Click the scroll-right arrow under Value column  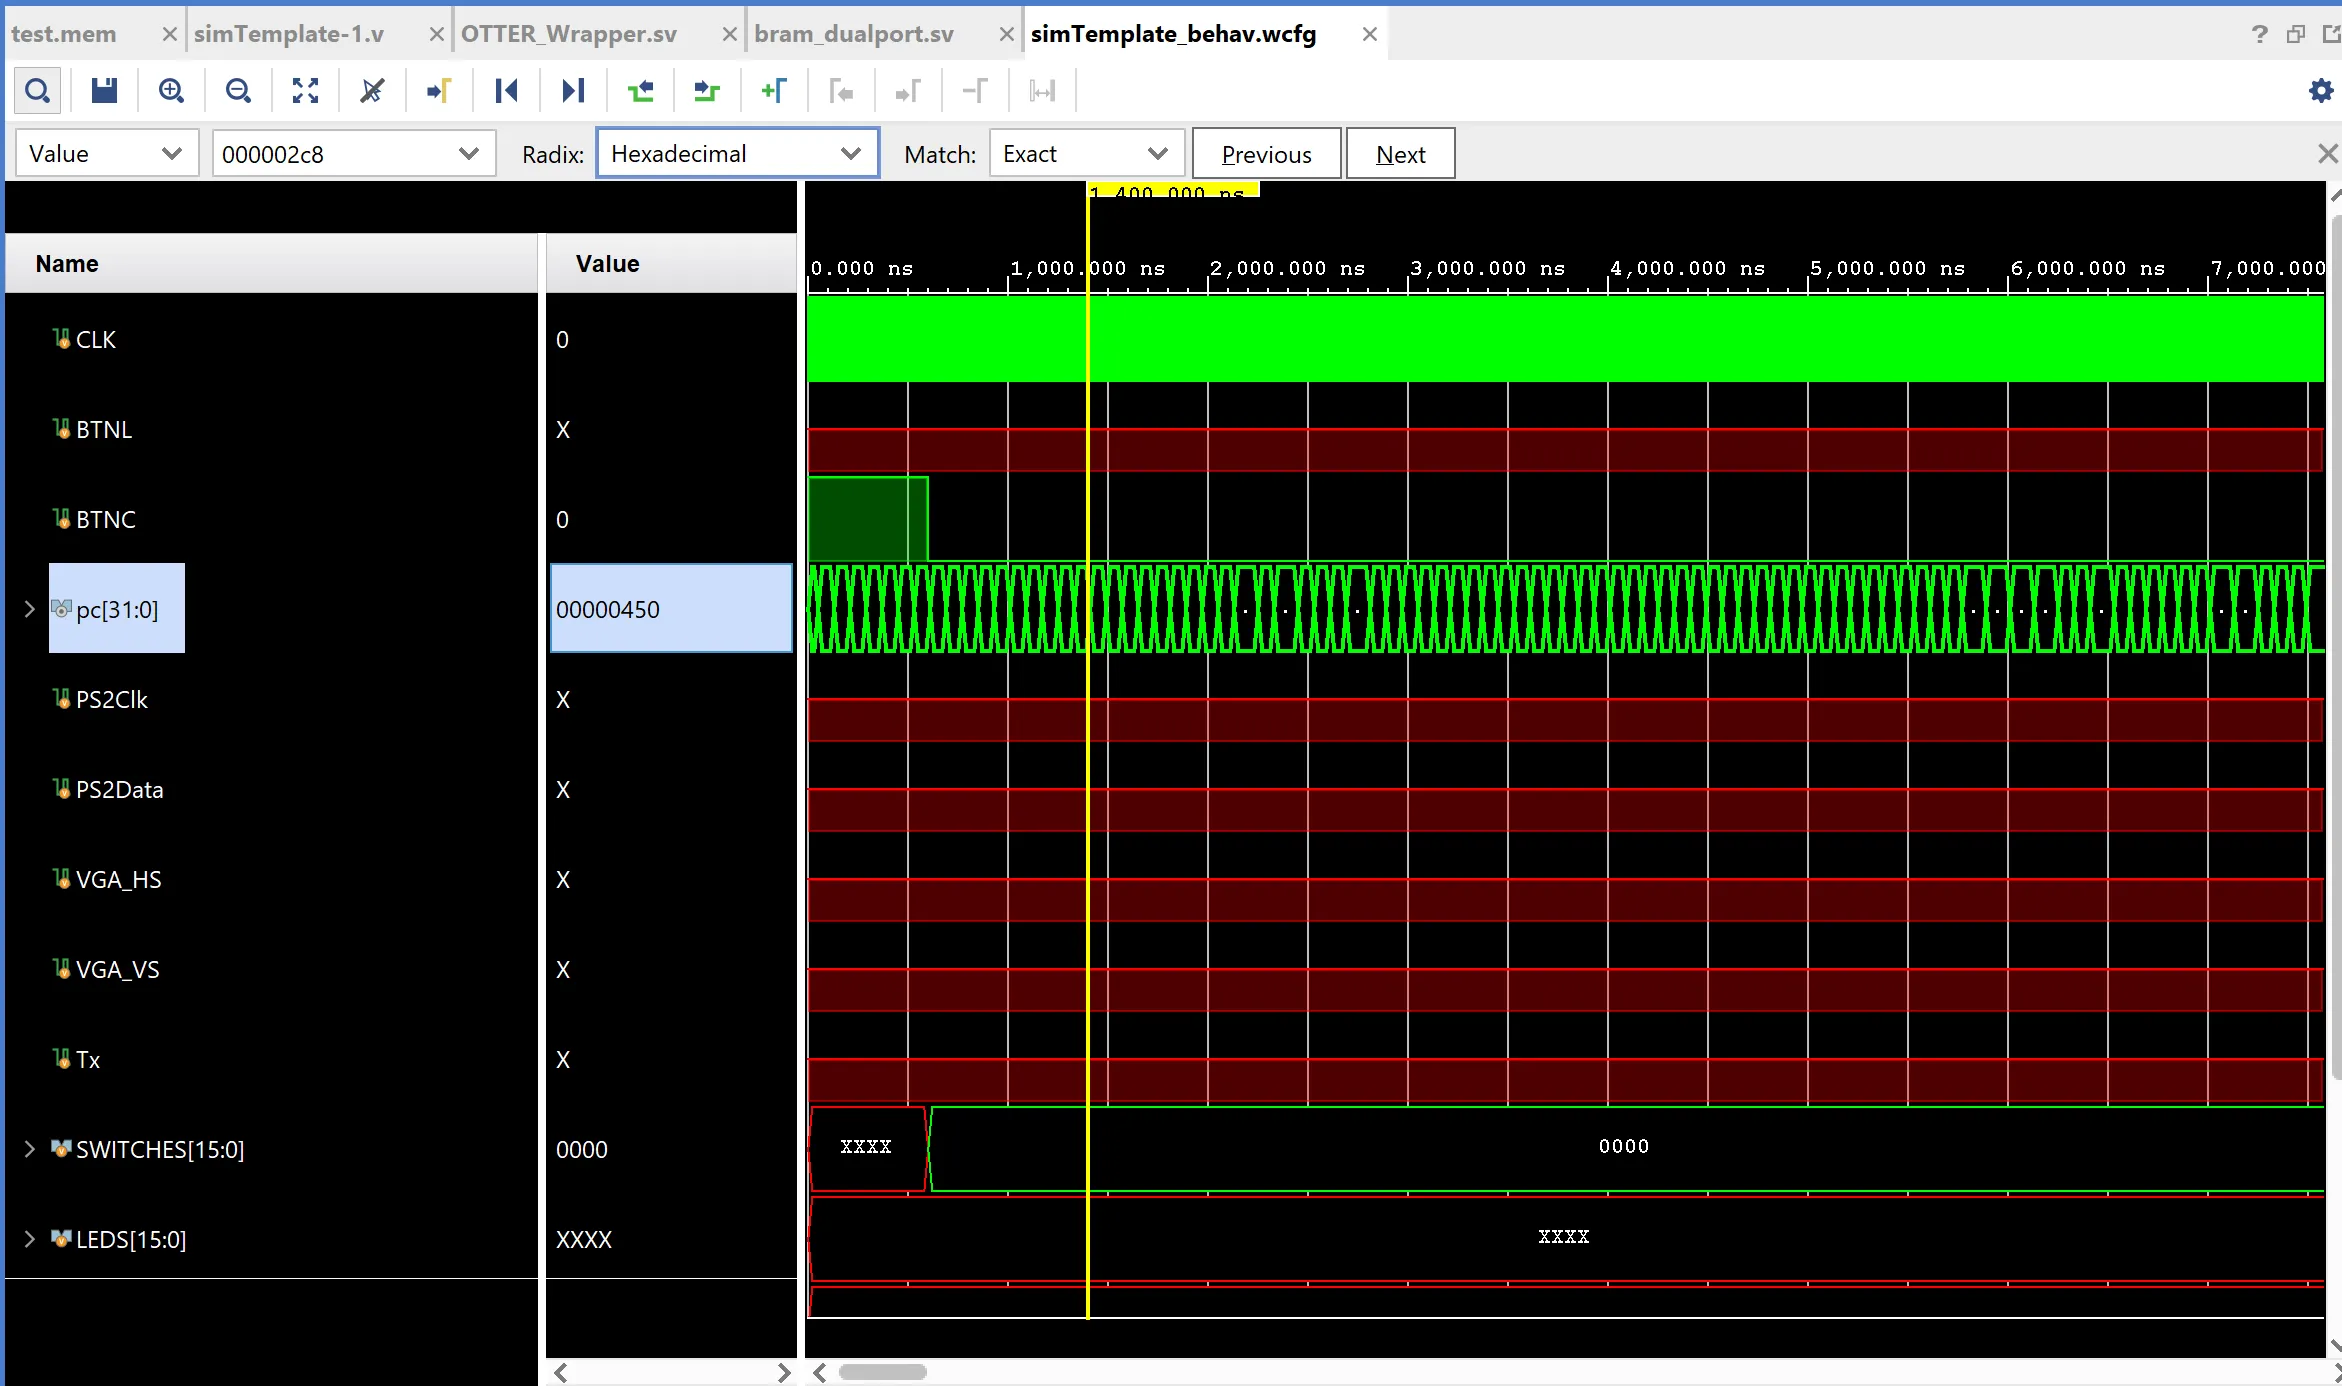pos(783,1373)
